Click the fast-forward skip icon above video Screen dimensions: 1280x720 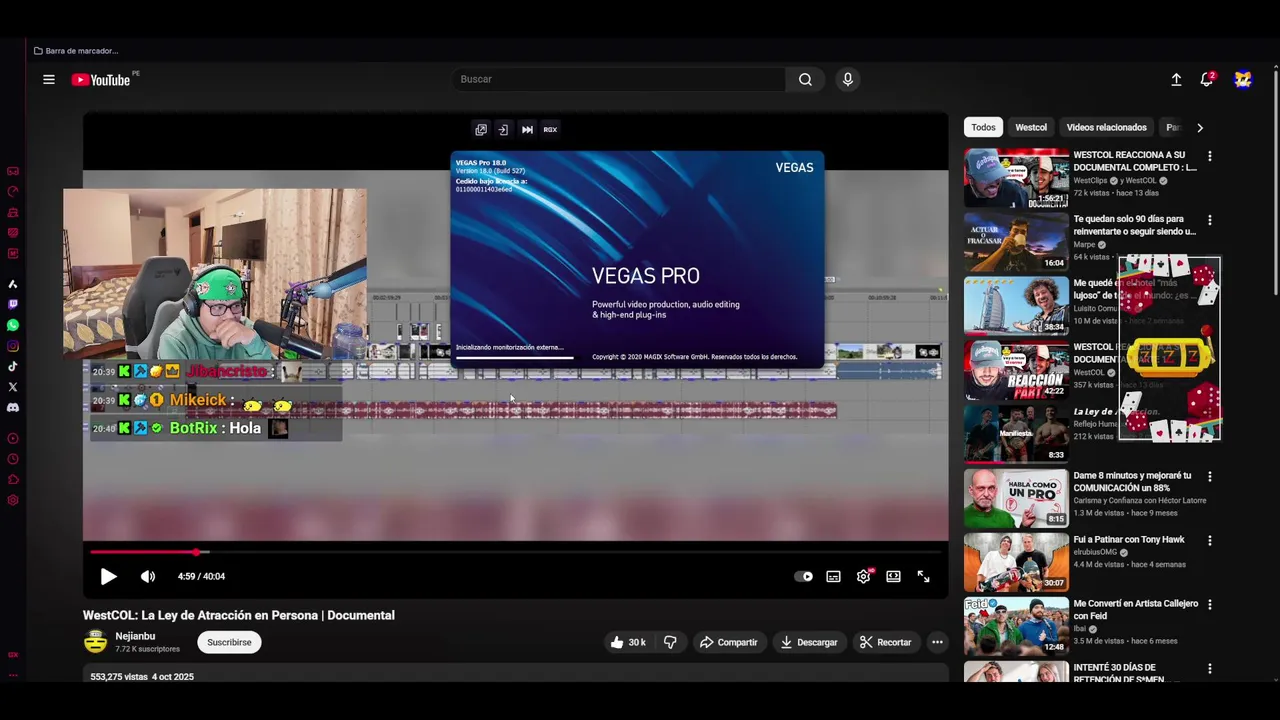pos(527,129)
